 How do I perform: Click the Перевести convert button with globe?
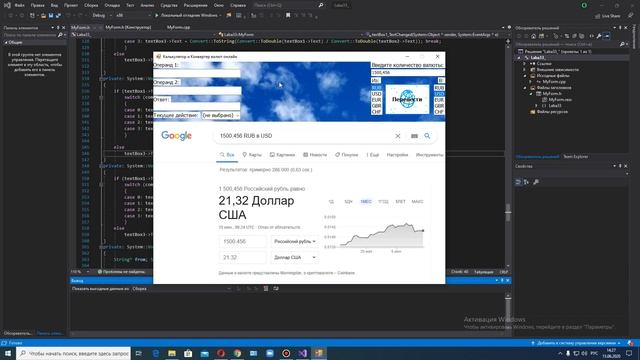click(x=407, y=99)
